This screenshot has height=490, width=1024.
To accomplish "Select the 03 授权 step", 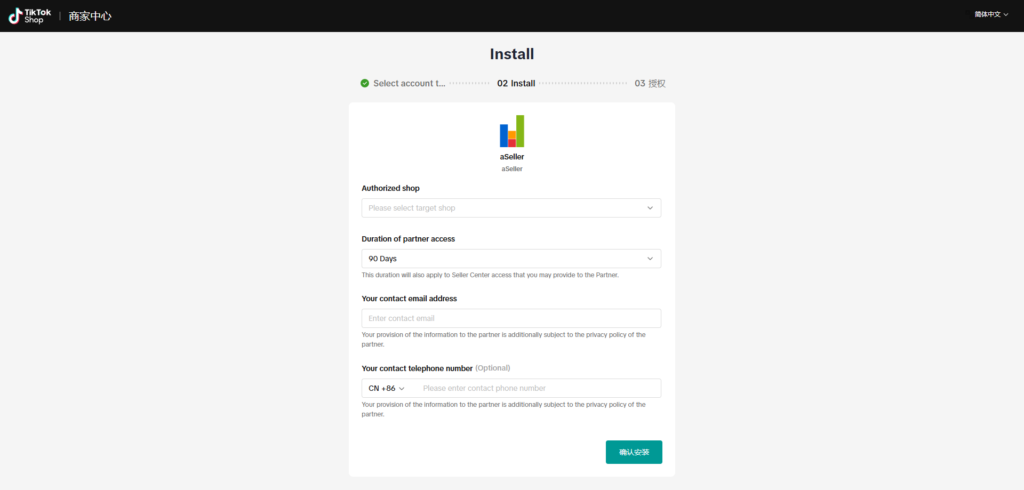I will 650,84.
